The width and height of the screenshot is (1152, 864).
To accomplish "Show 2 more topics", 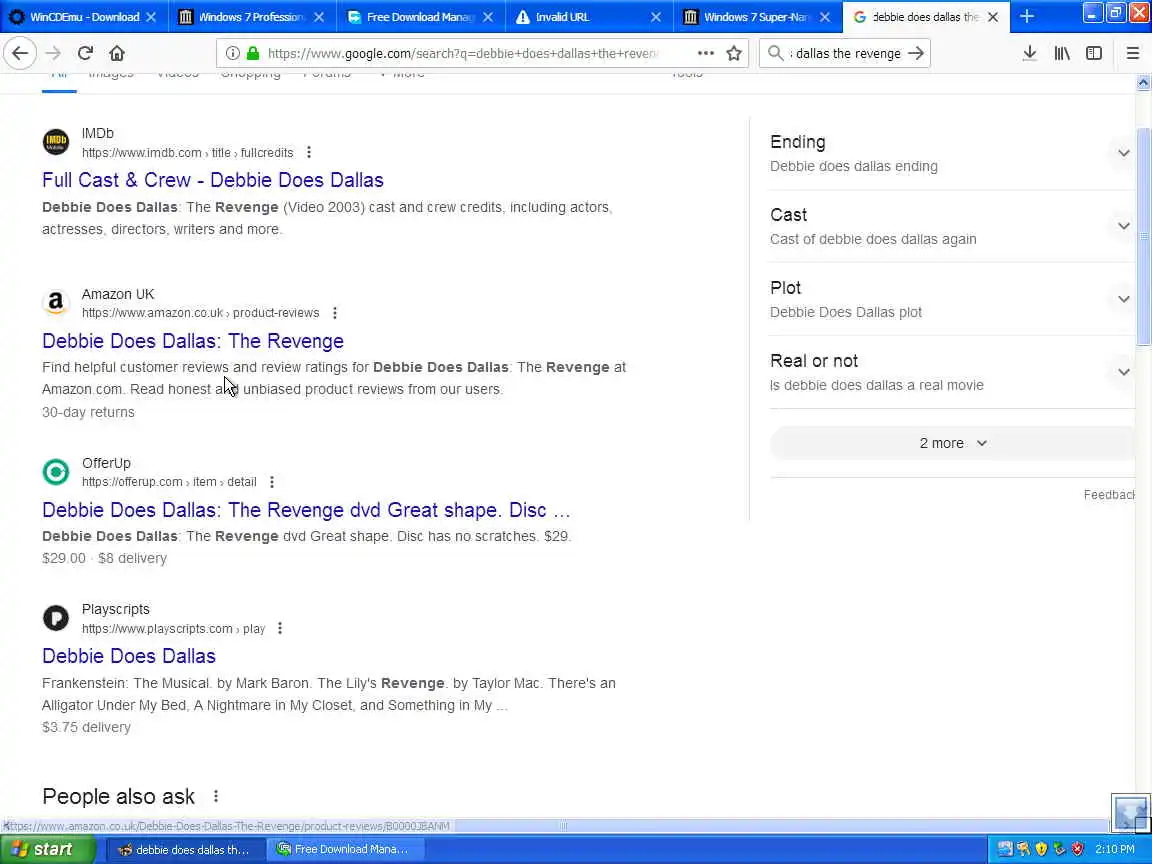I will tap(953, 443).
